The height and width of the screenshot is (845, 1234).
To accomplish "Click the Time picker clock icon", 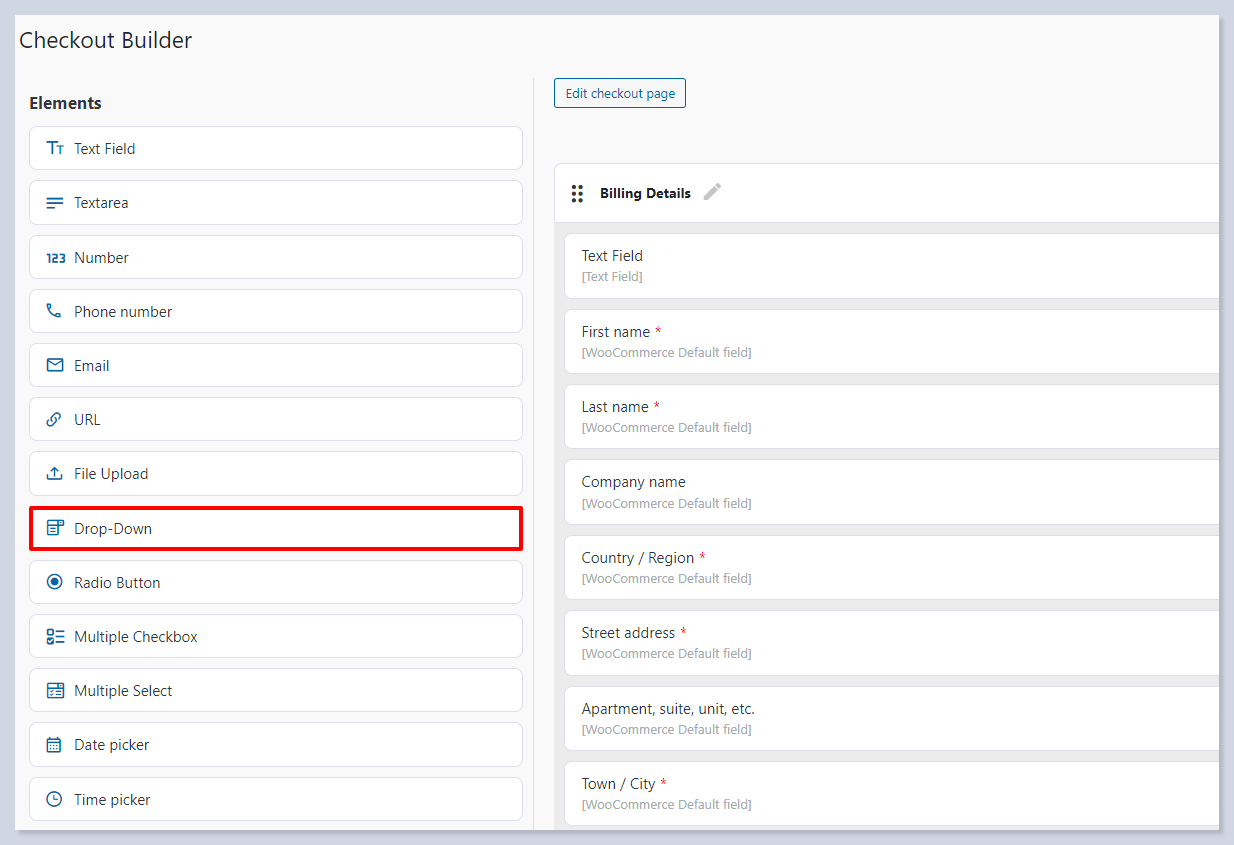I will click(54, 800).
